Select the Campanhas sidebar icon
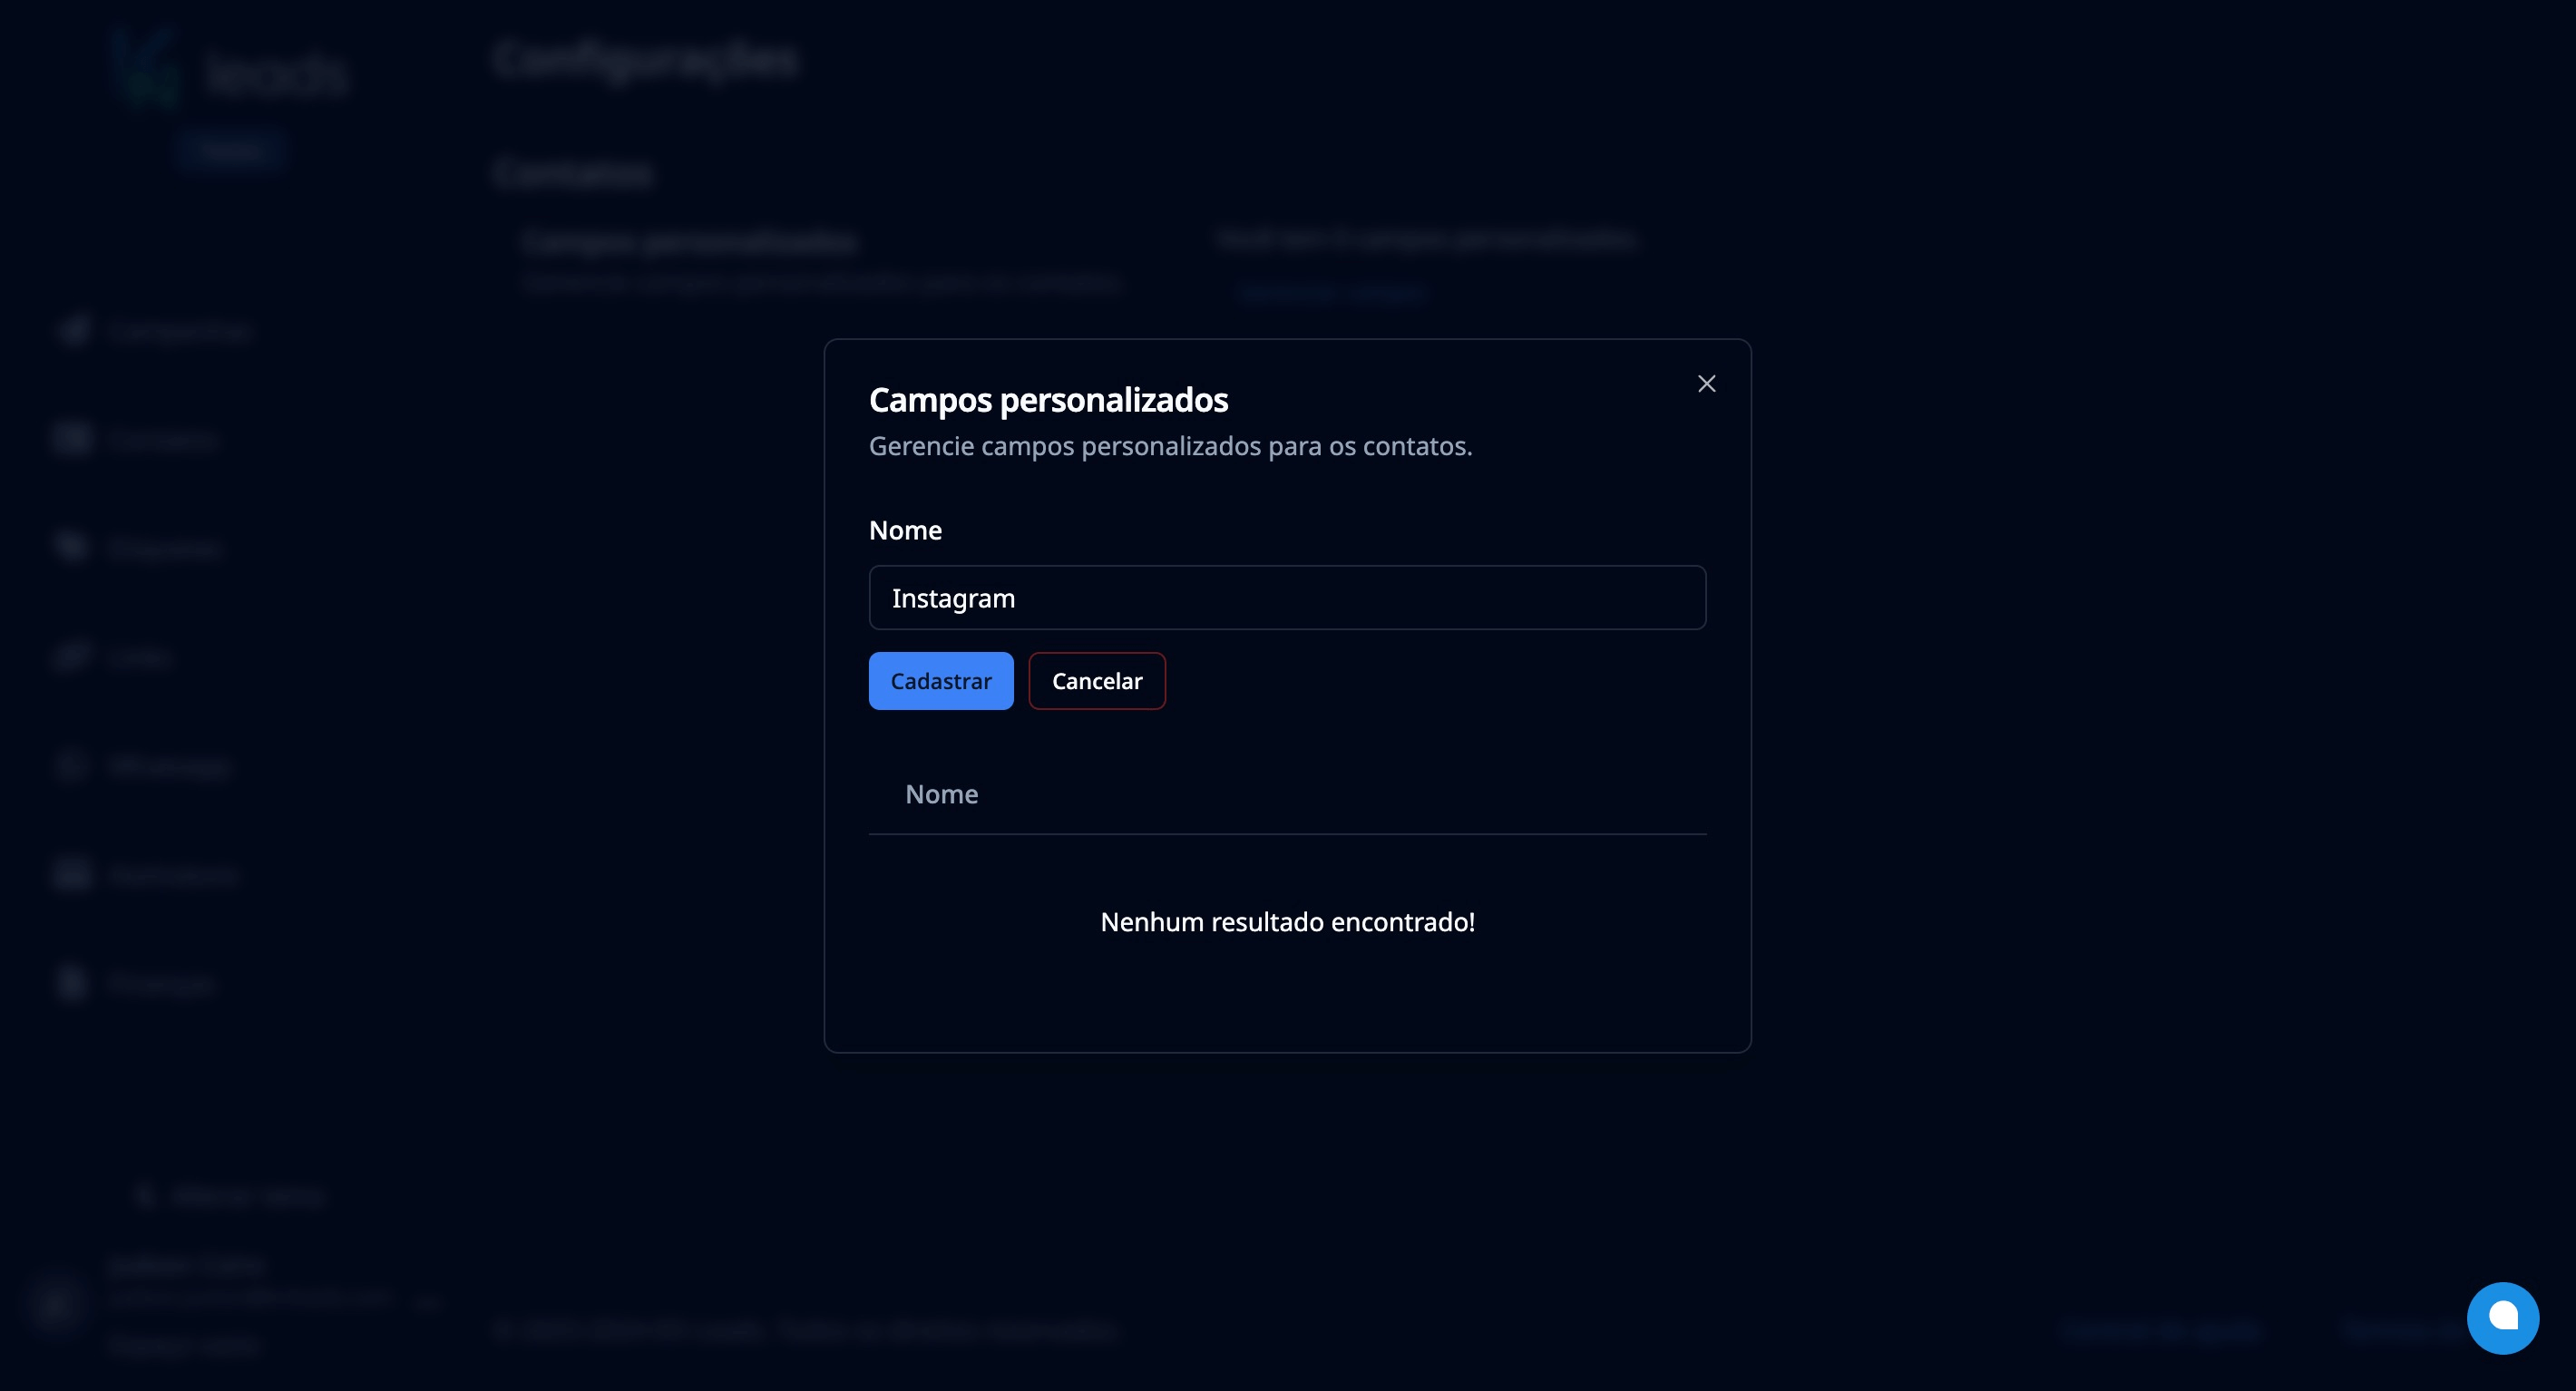The height and width of the screenshot is (1391, 2576). click(71, 330)
